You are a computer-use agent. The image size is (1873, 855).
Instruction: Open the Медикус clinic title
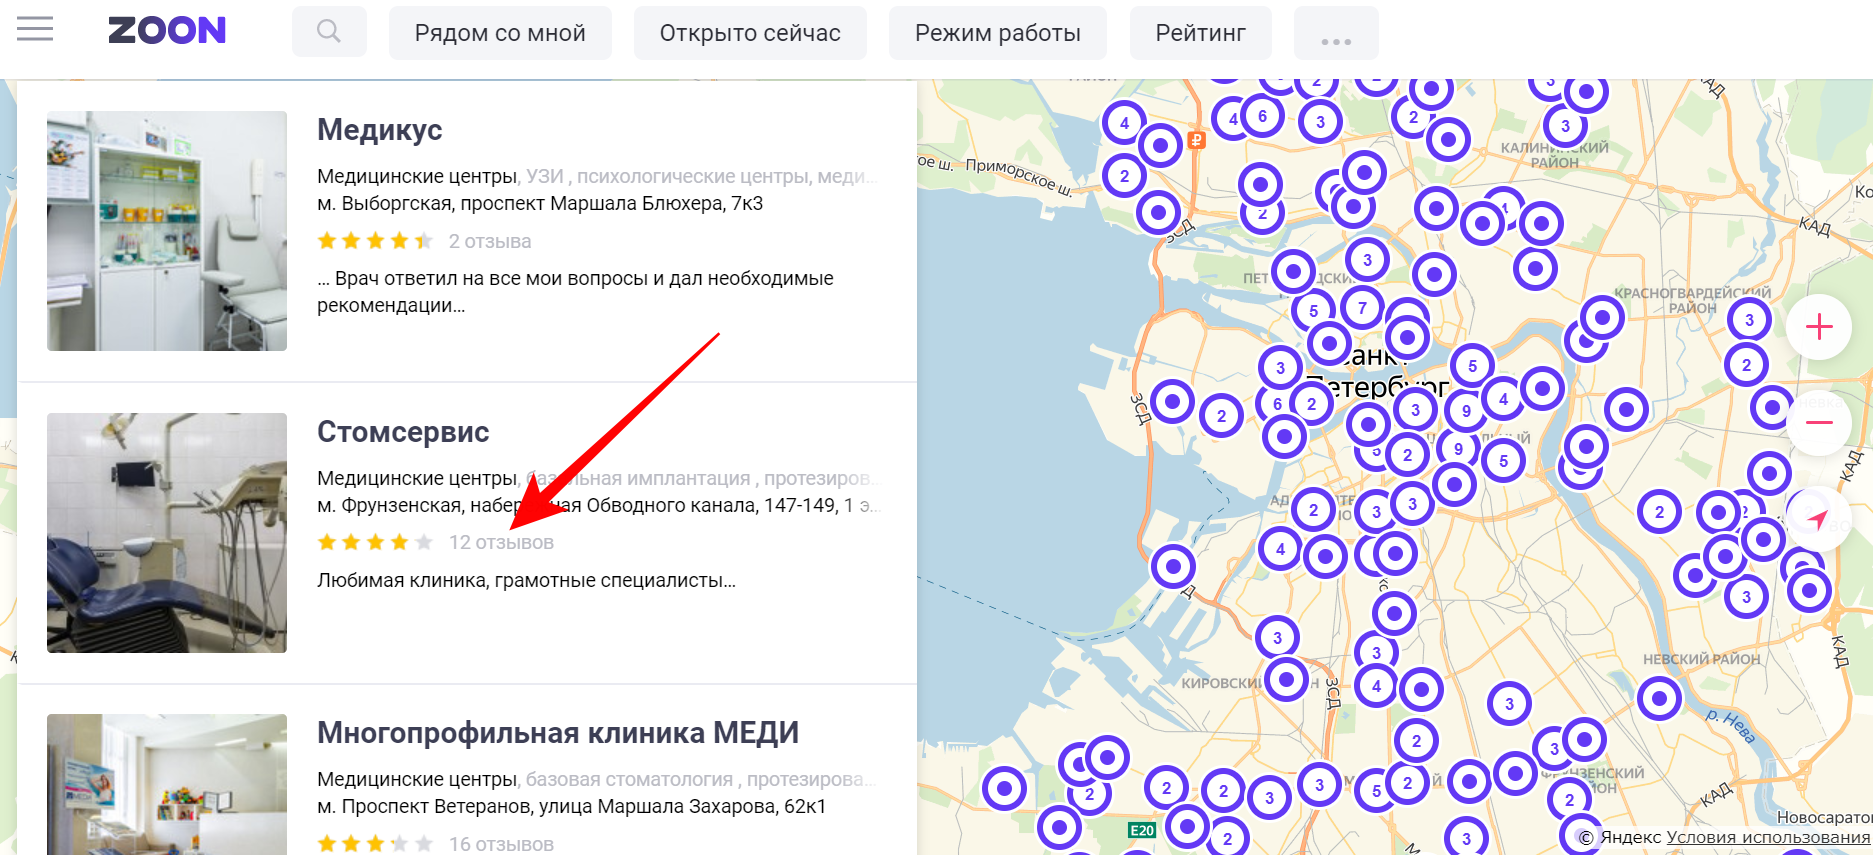click(379, 130)
